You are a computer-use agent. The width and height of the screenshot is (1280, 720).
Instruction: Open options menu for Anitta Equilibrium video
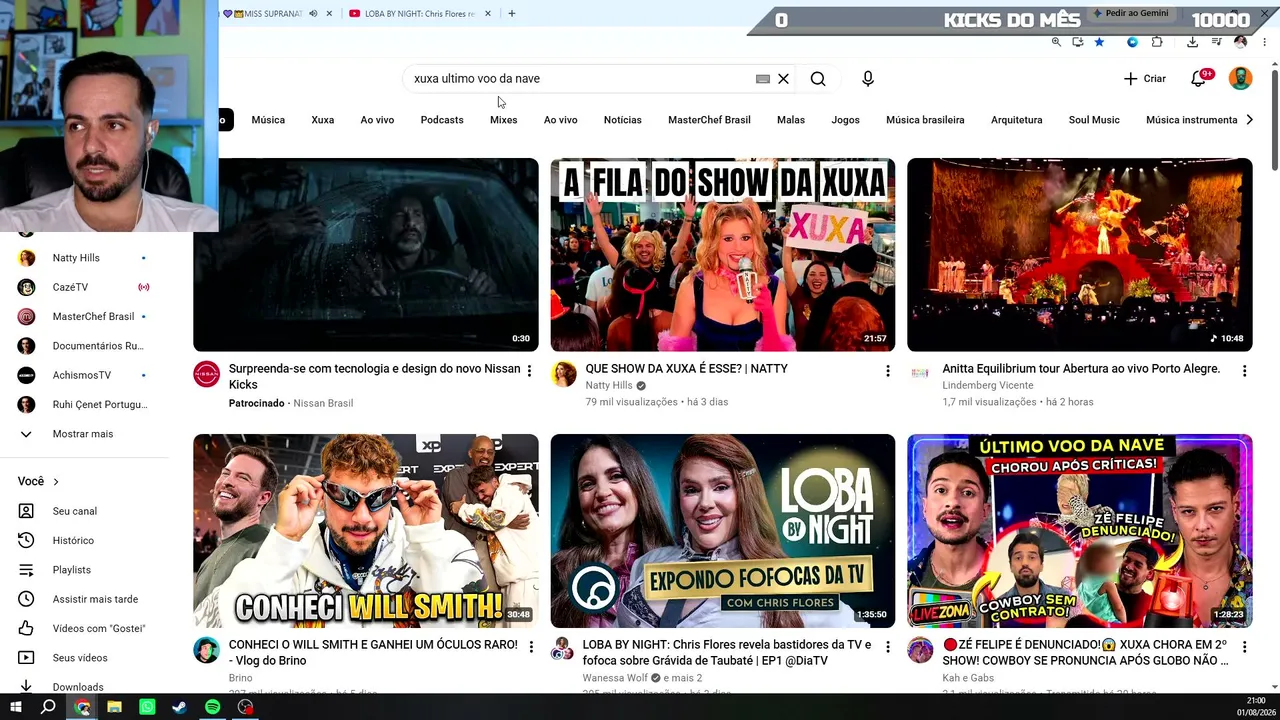coord(1244,371)
